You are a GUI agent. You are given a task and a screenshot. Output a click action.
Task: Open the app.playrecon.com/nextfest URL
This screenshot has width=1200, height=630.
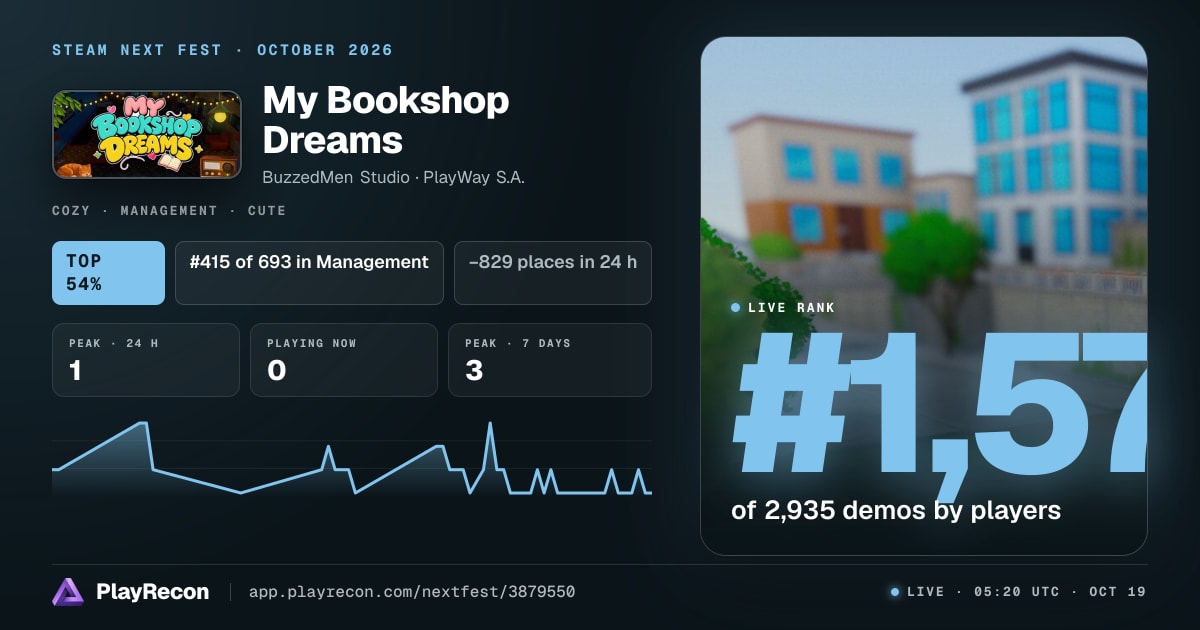pos(411,592)
